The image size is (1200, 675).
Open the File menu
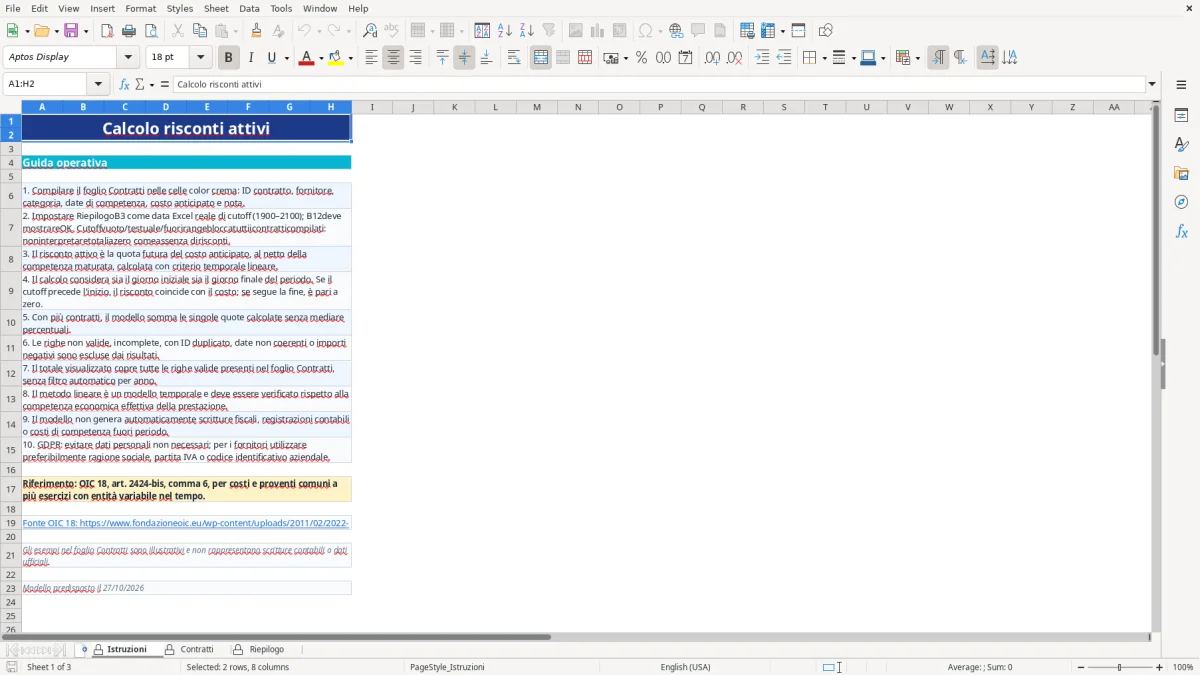13,8
